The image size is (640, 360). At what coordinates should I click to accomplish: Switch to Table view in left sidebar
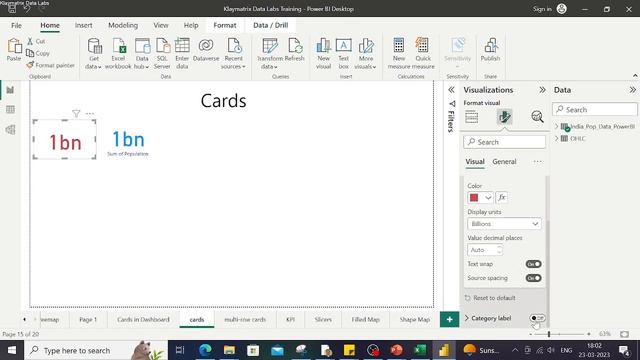click(x=10, y=109)
